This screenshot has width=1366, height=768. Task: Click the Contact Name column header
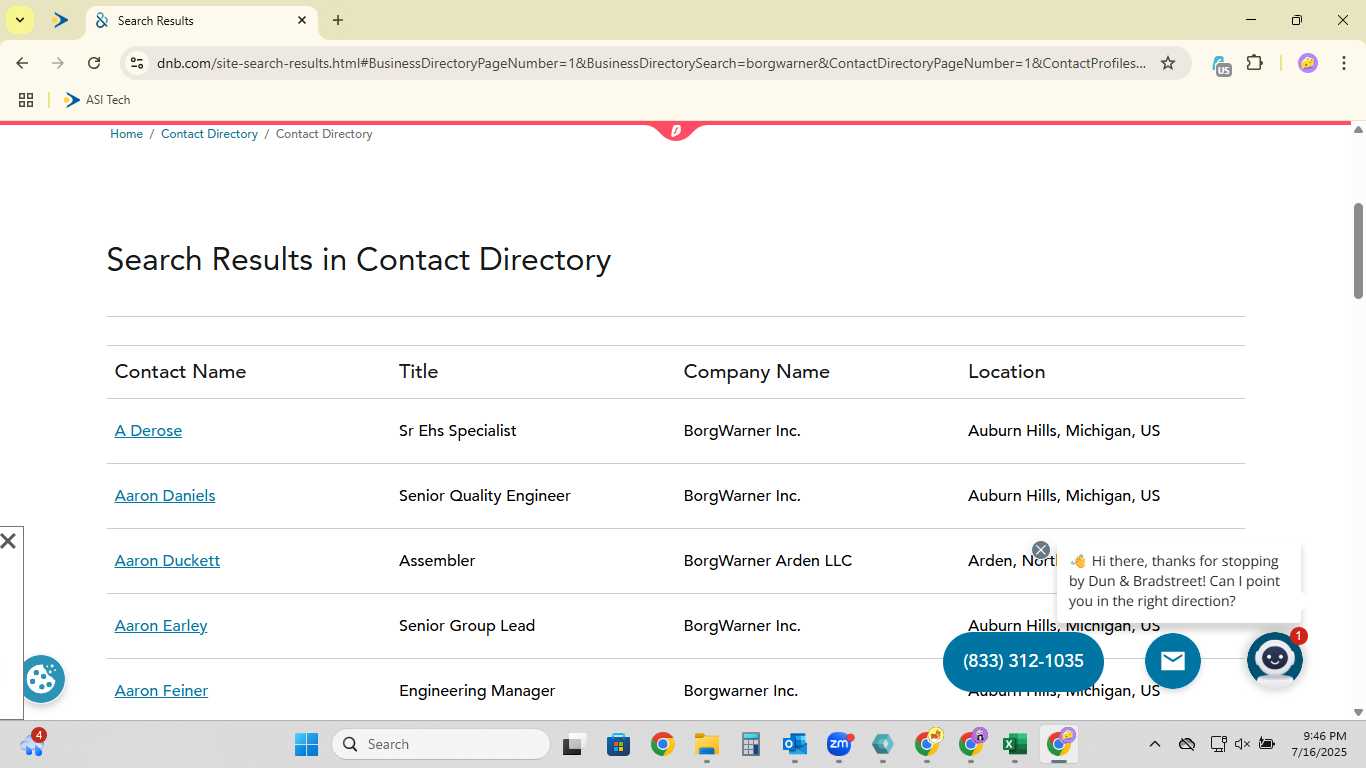tap(180, 372)
